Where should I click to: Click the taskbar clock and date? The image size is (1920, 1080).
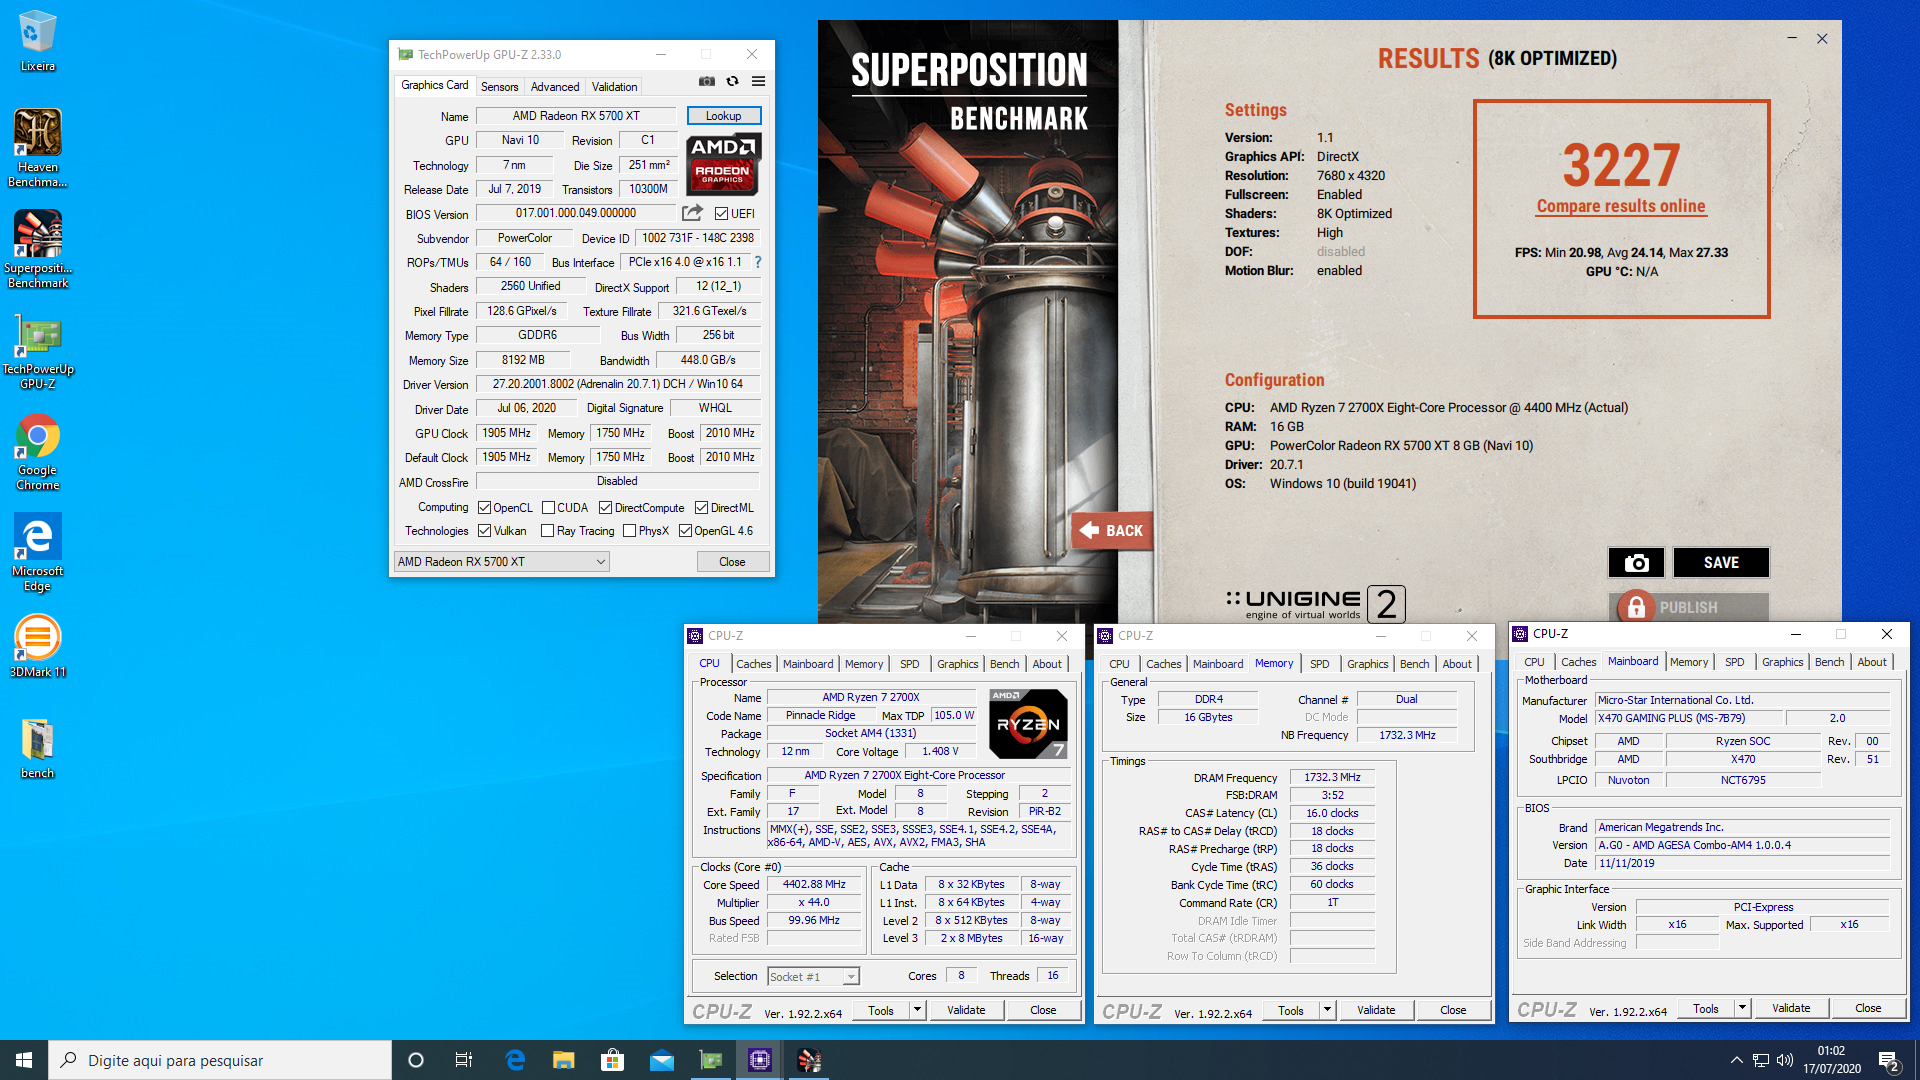(1832, 1060)
